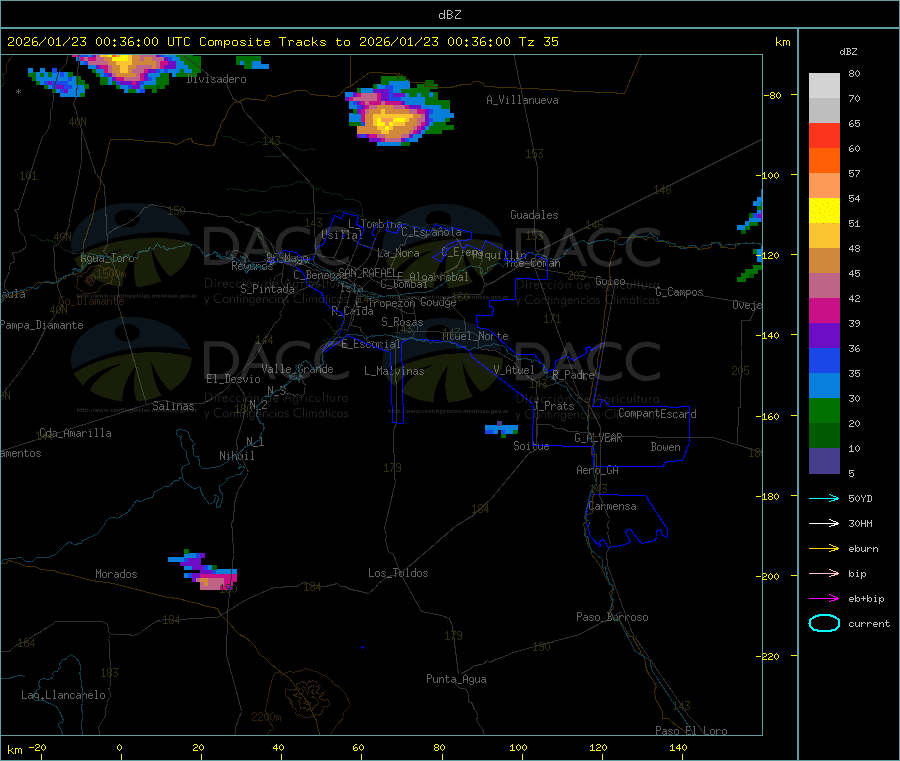Image resolution: width=900 pixels, height=761 pixels.
Task: Click the E_Escorial map label
Action: (371, 344)
